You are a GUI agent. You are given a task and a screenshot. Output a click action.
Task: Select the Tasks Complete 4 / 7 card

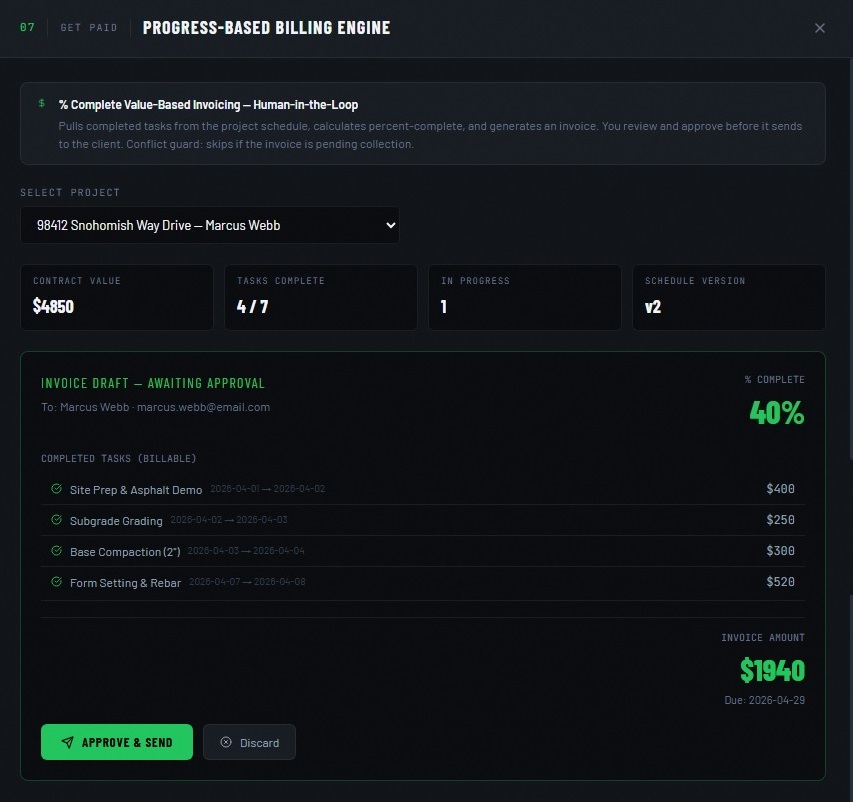pos(320,297)
